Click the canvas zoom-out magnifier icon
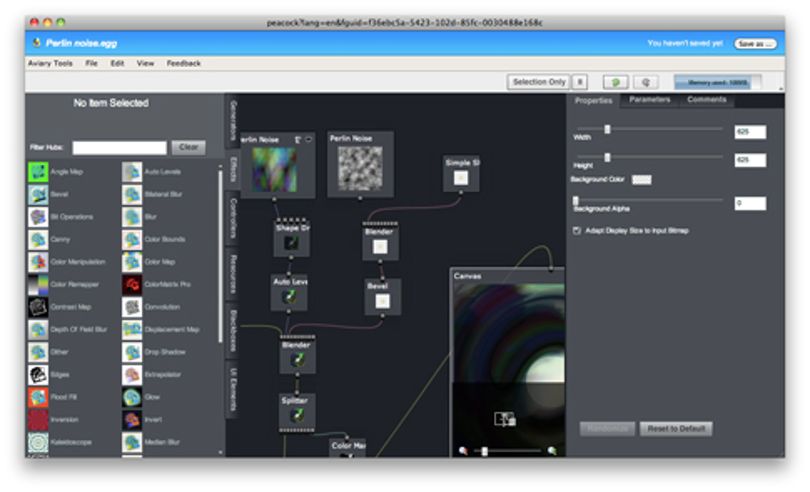The width and height of the screenshot is (810, 492). tap(463, 451)
